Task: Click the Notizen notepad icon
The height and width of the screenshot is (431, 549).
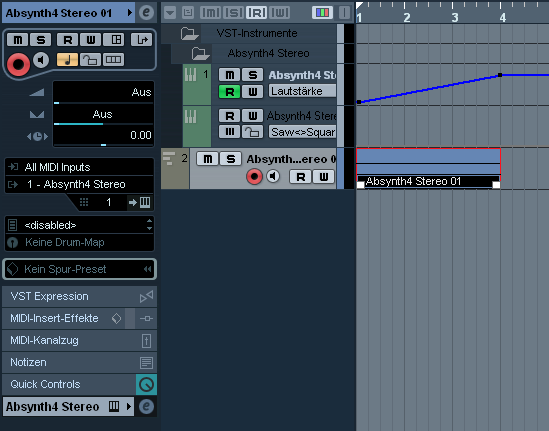Action: [x=146, y=363]
